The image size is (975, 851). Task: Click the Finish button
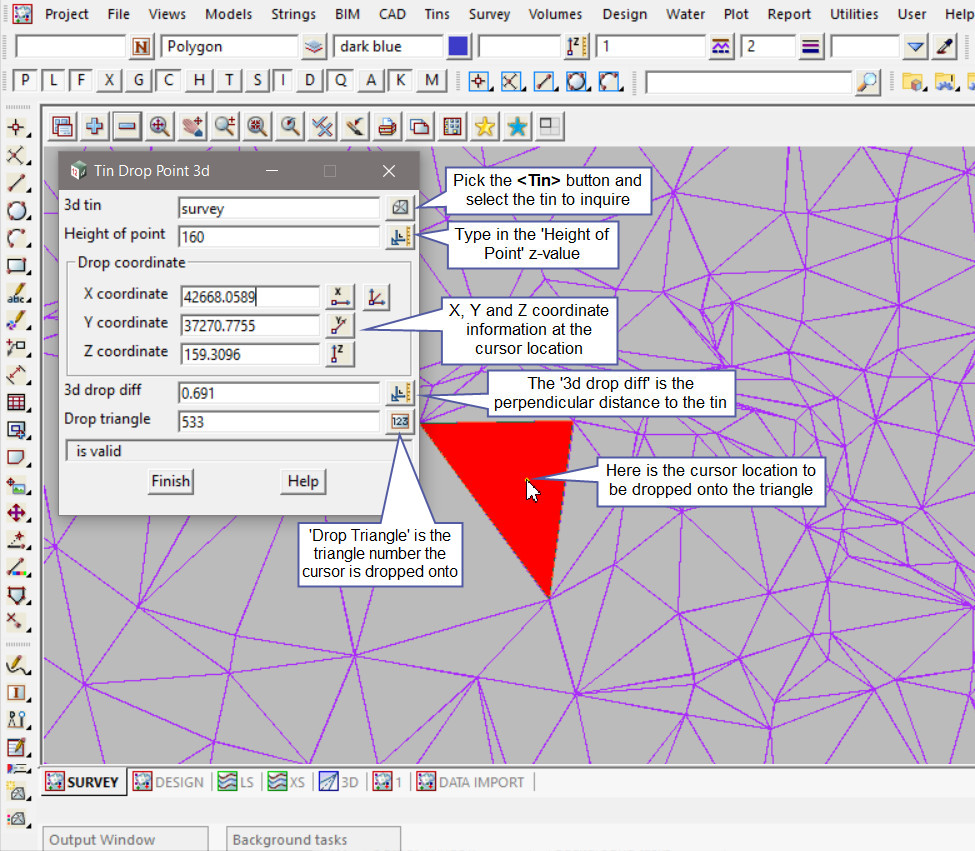(x=170, y=481)
